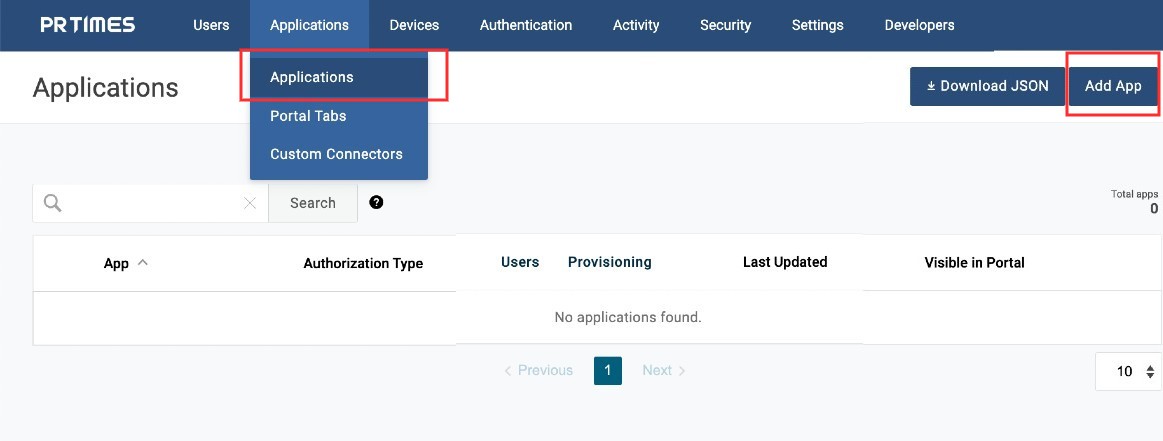Choose Custom Connectors from dropdown
The height and width of the screenshot is (441, 1163).
(336, 154)
